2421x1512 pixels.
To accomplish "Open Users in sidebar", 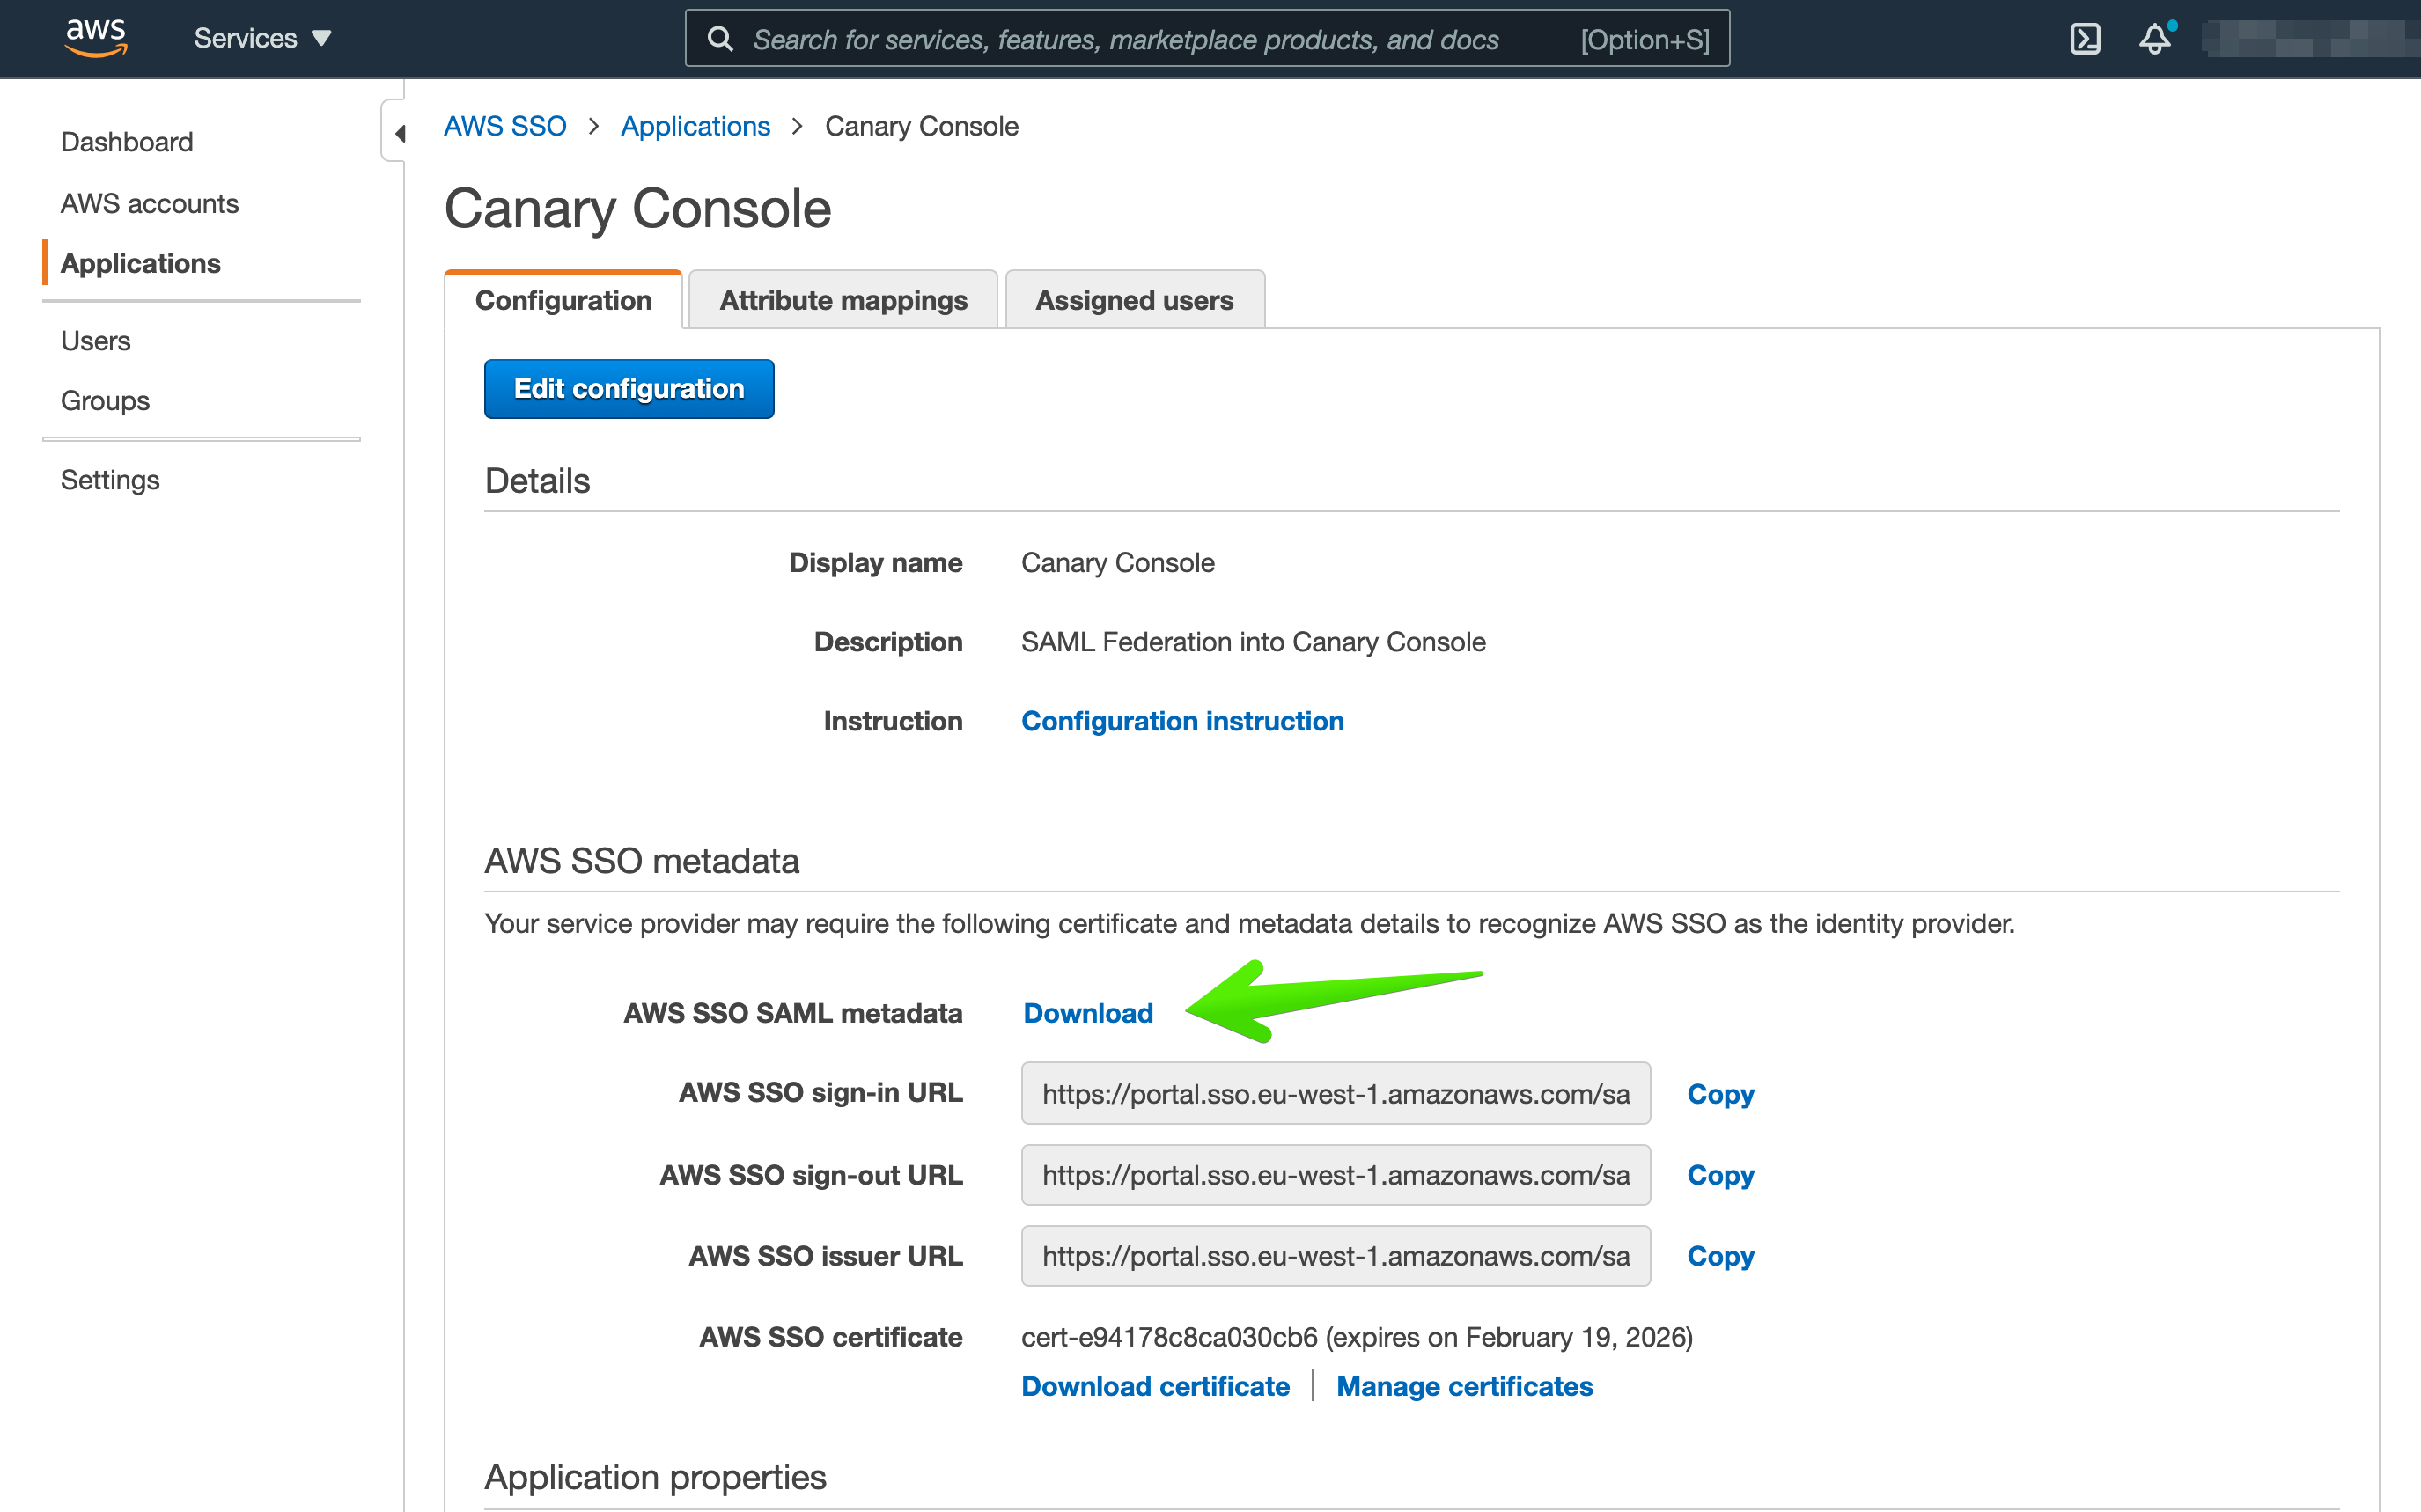I will [x=96, y=341].
